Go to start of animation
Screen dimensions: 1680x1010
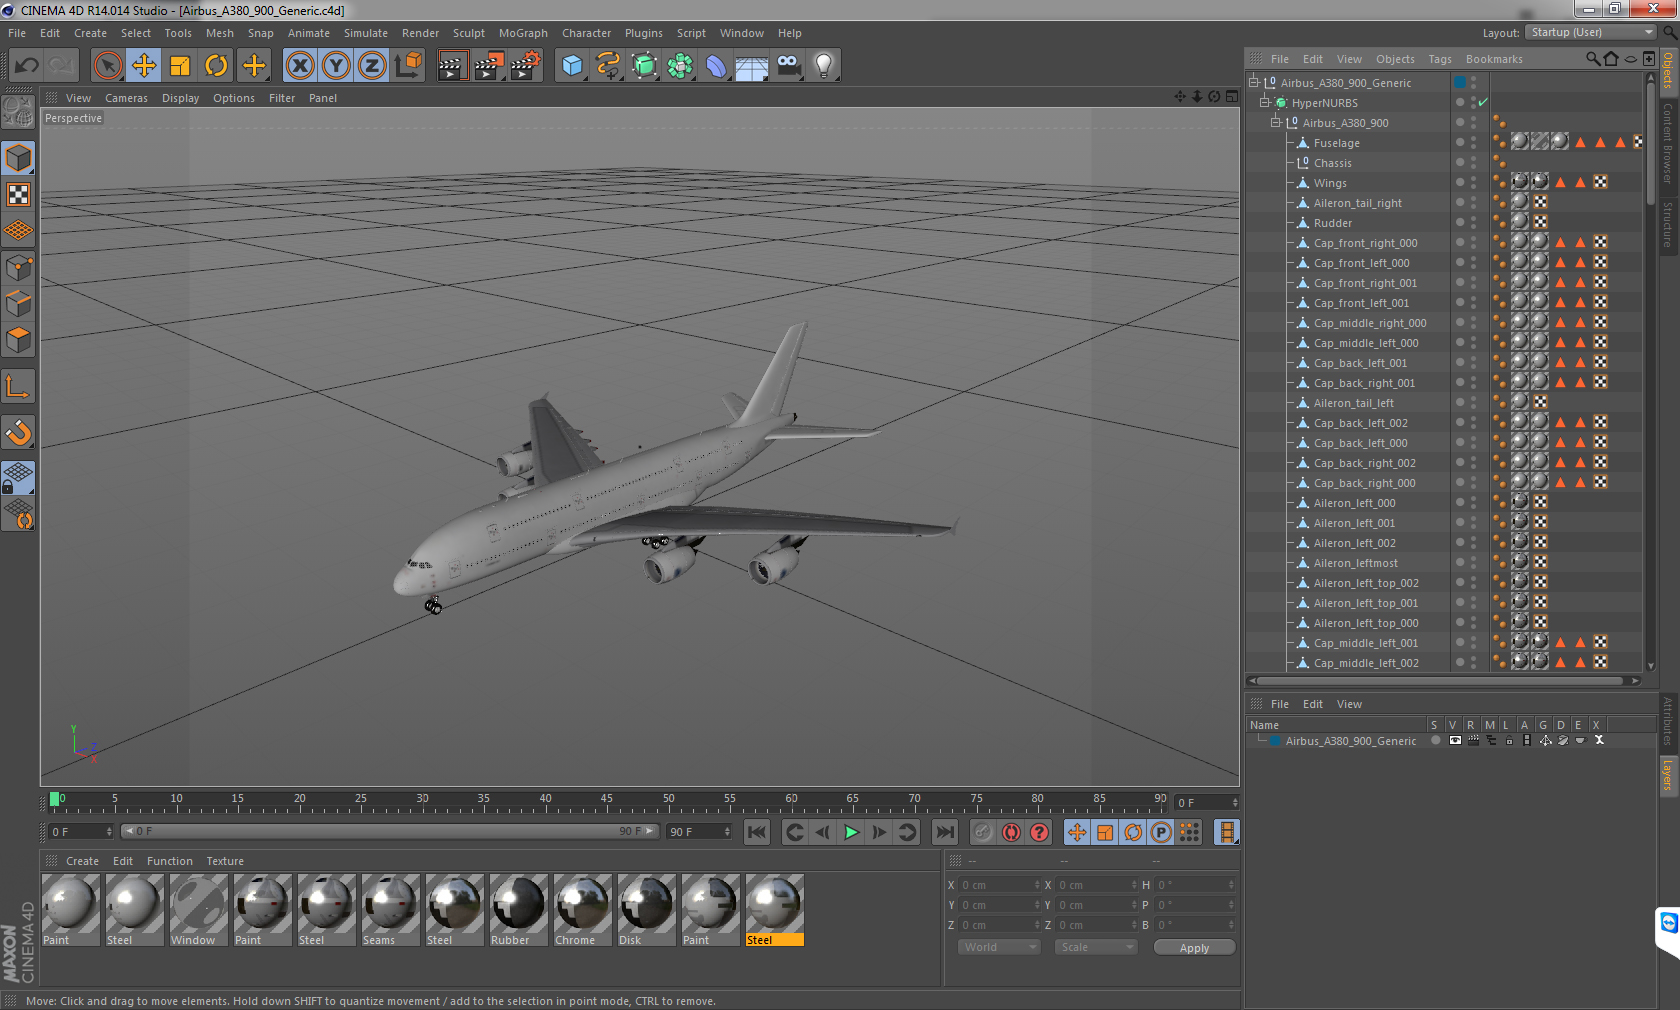tap(757, 832)
